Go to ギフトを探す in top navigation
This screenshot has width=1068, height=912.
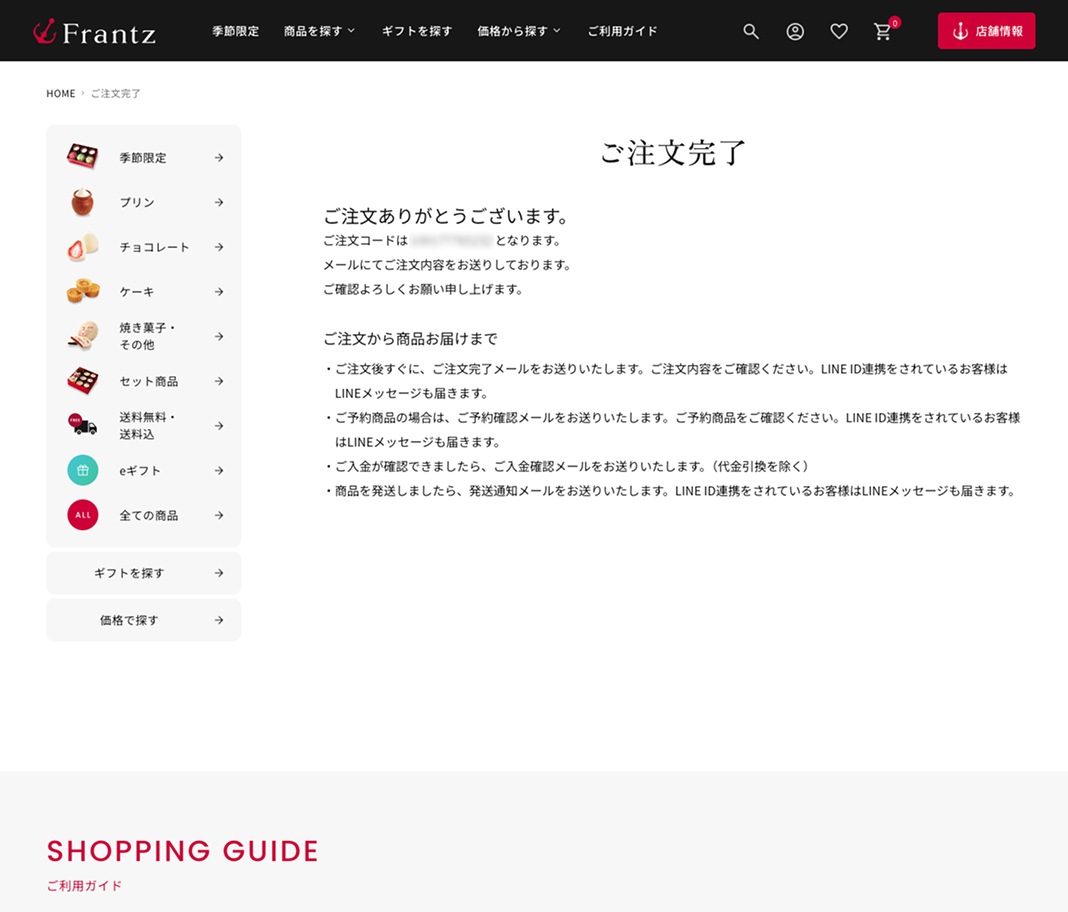(x=417, y=31)
